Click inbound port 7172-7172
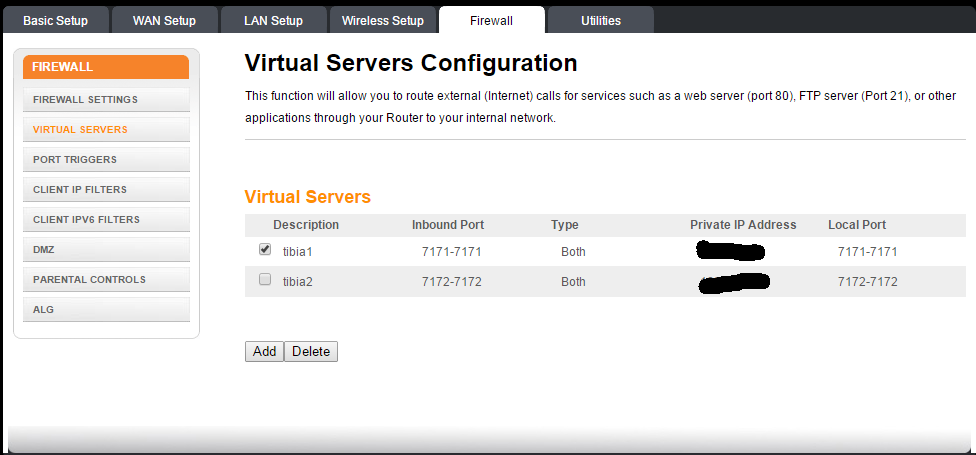The image size is (976, 455). coord(452,282)
